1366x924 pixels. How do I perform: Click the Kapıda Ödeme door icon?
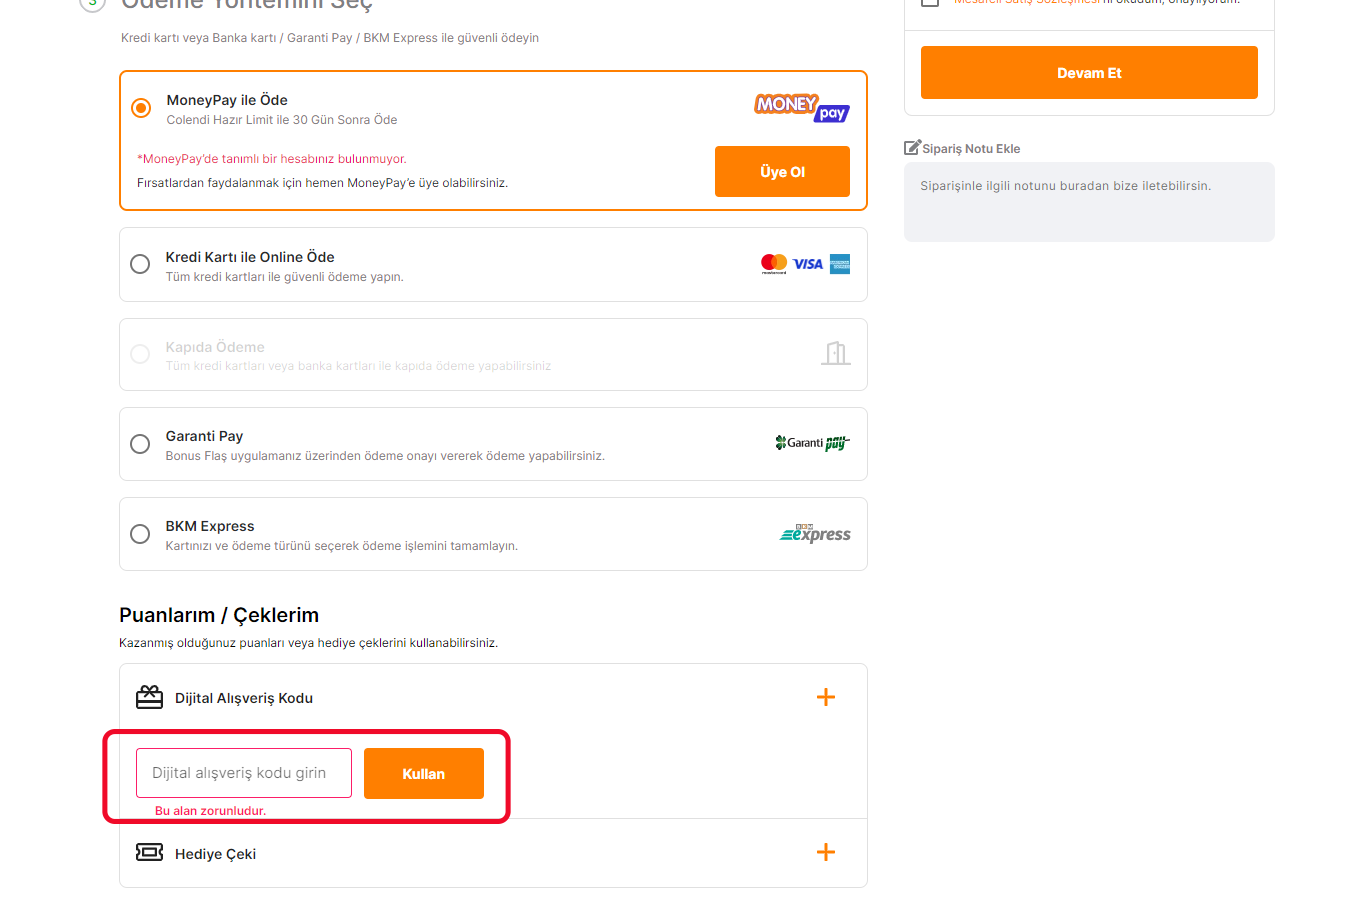tap(836, 353)
